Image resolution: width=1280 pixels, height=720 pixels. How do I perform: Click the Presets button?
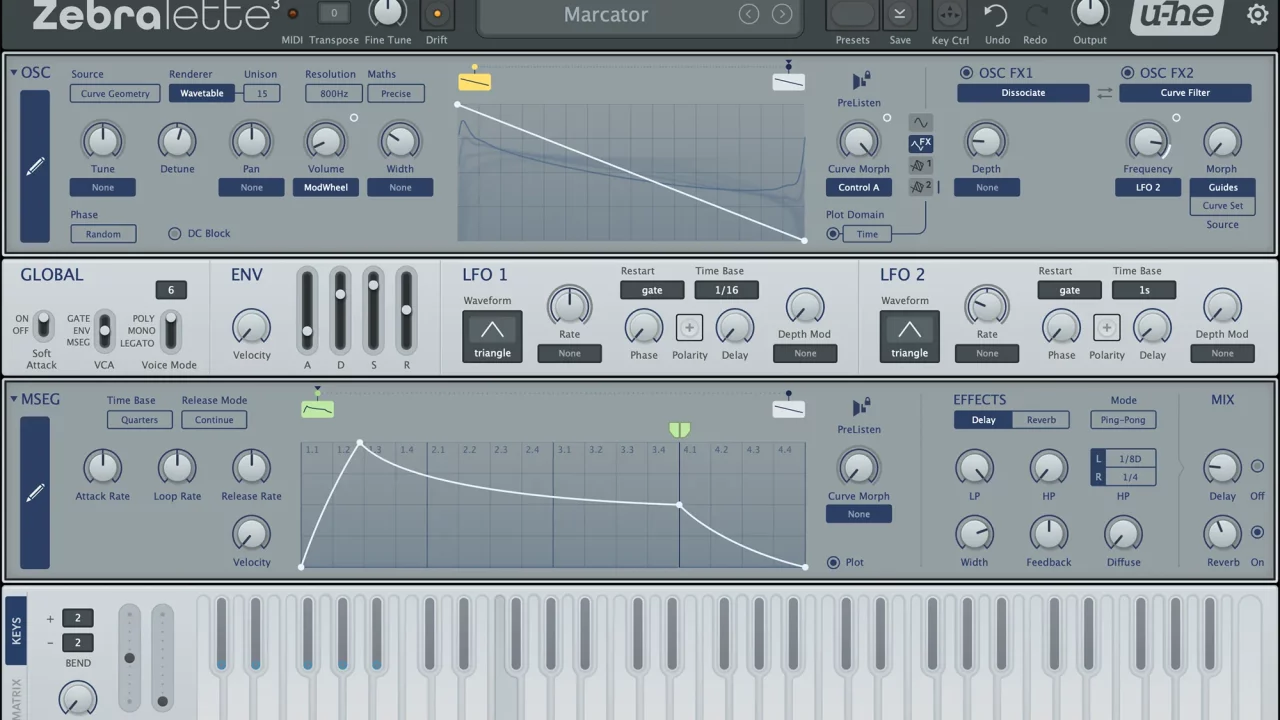pyautogui.click(x=852, y=15)
